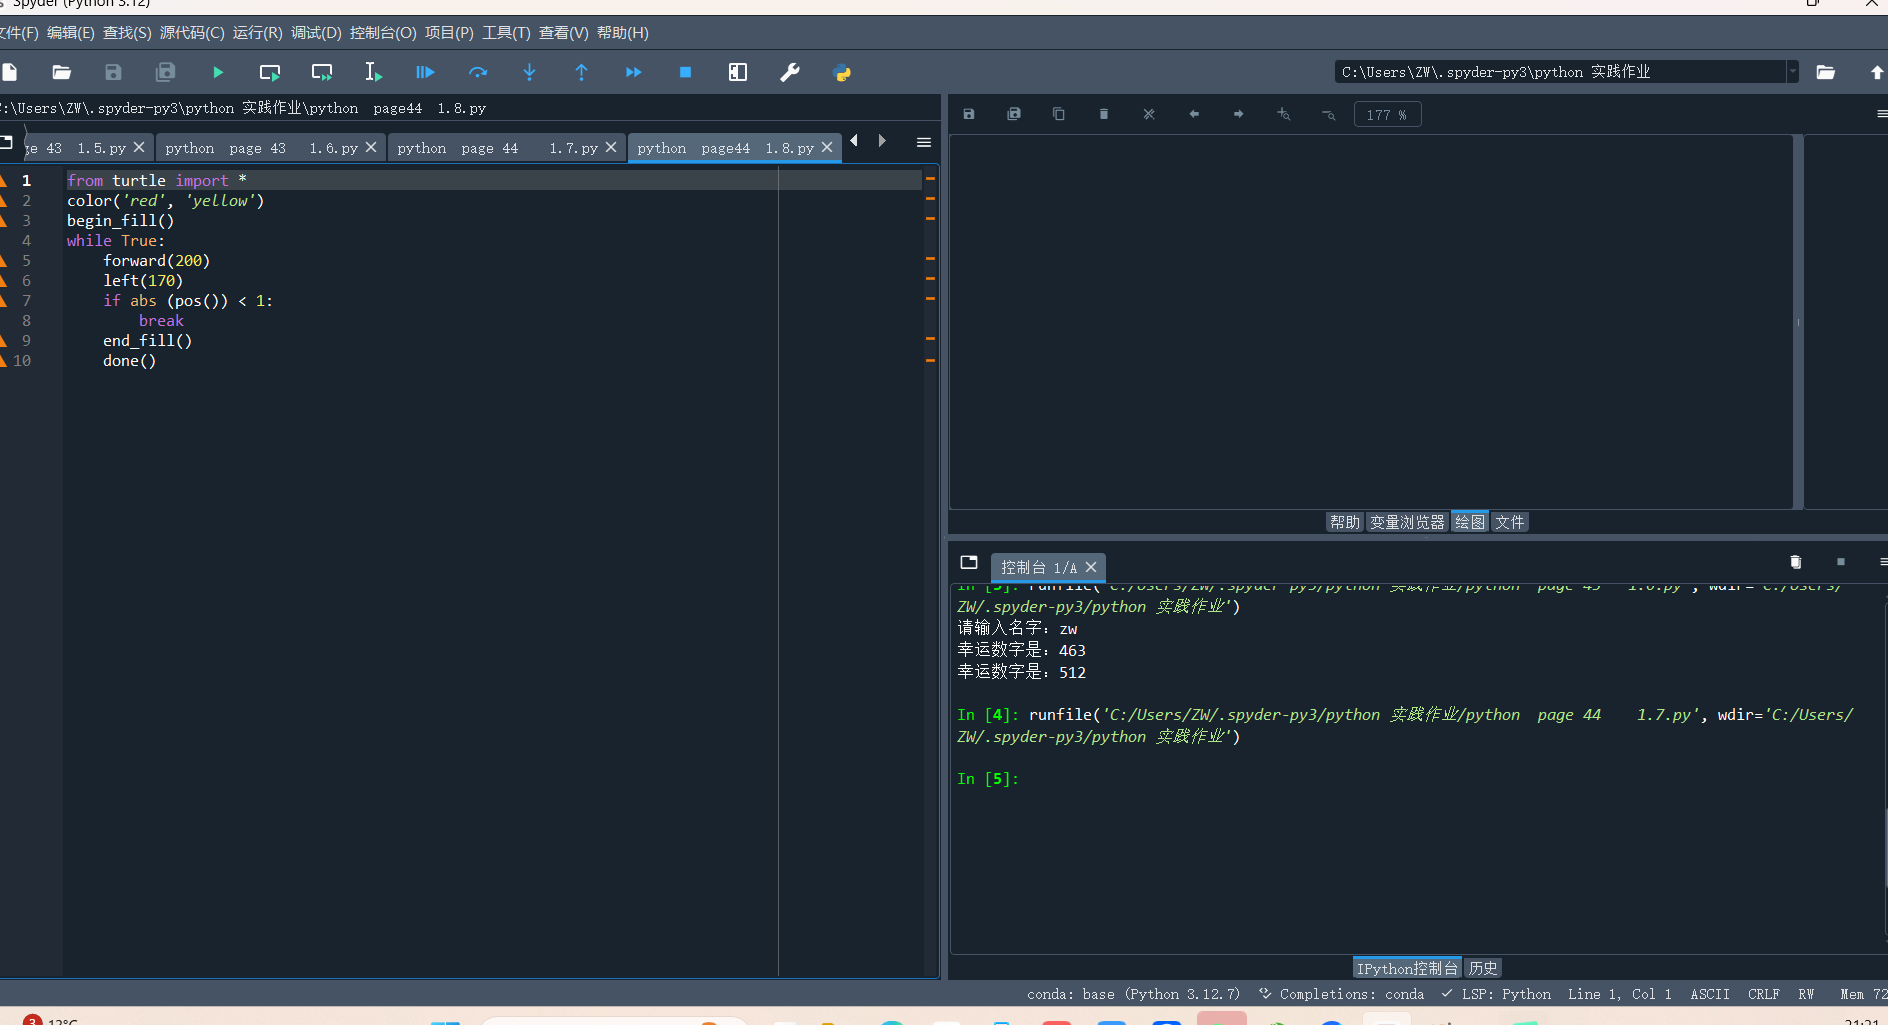Click Completions: conda status entry
The height and width of the screenshot is (1025, 1888).
(x=1341, y=994)
